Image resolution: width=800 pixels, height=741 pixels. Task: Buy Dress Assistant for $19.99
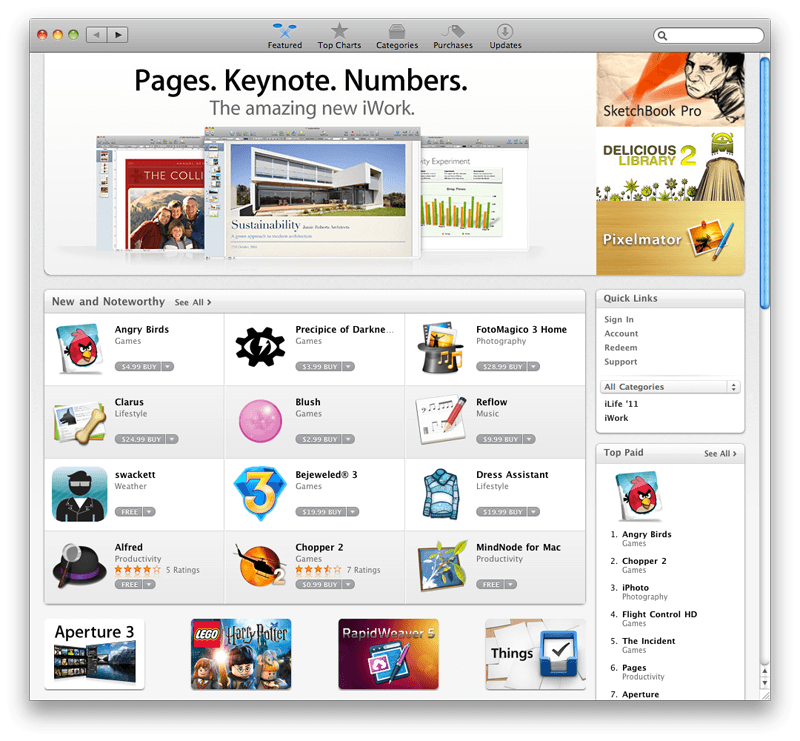tap(502, 512)
